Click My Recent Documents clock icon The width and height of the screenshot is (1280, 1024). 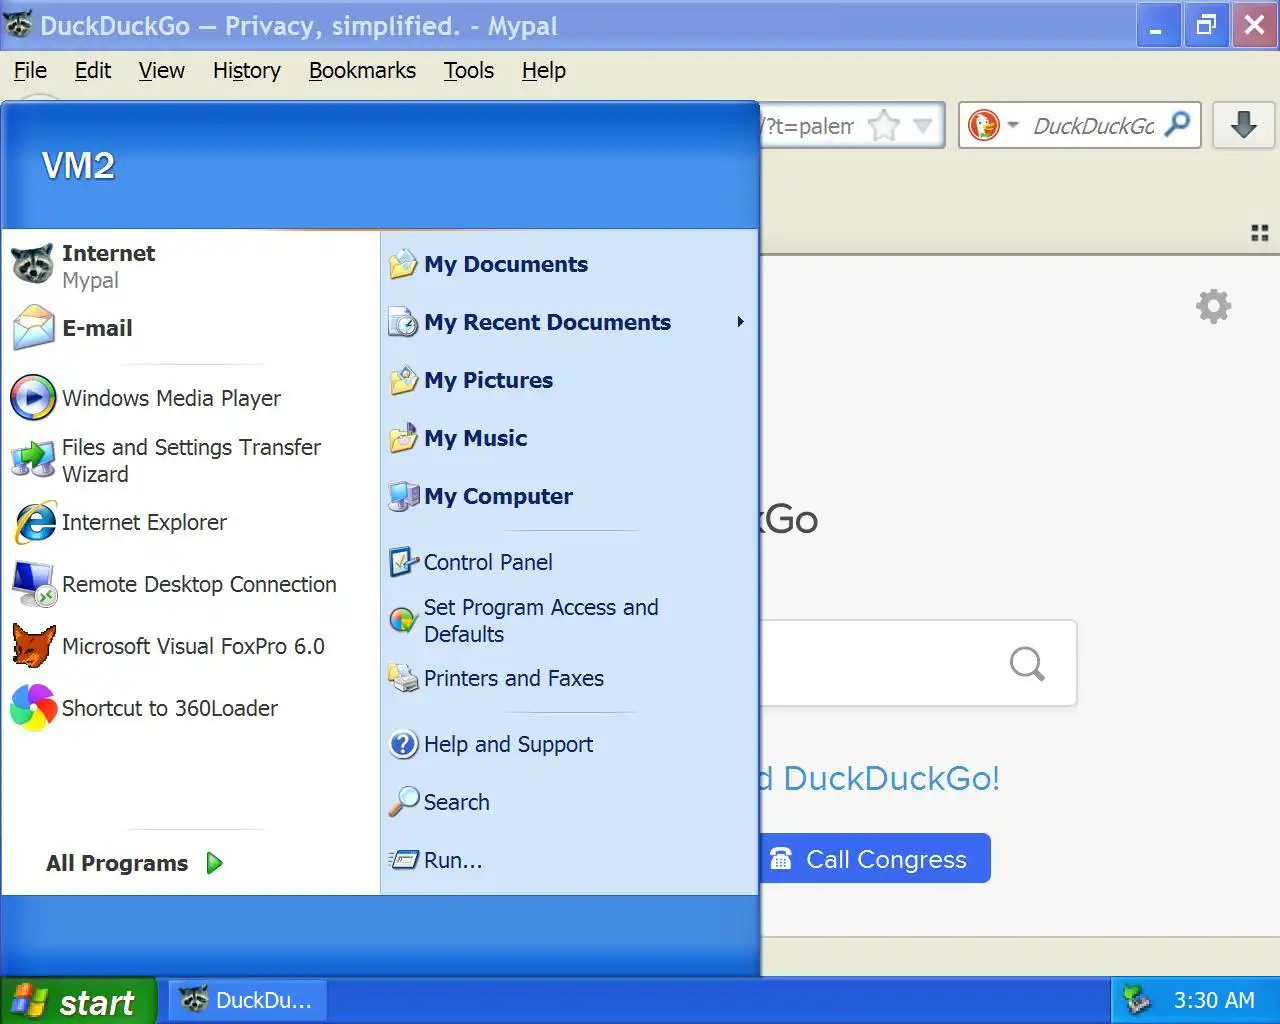pyautogui.click(x=403, y=322)
